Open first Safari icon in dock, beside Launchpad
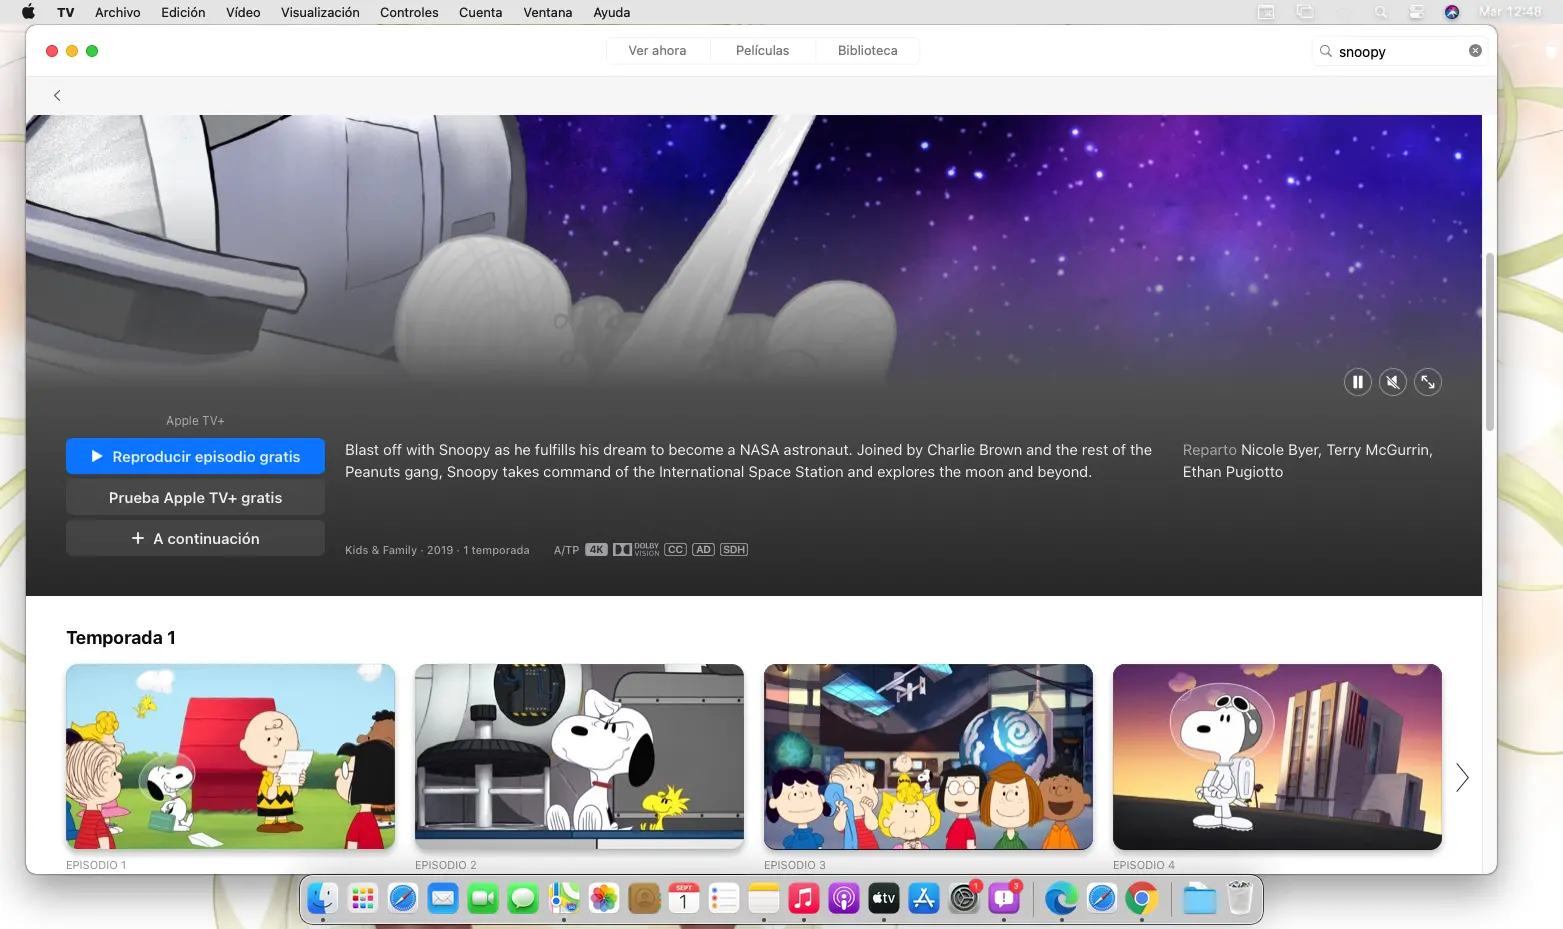This screenshot has height=929, width=1563. tap(403, 898)
